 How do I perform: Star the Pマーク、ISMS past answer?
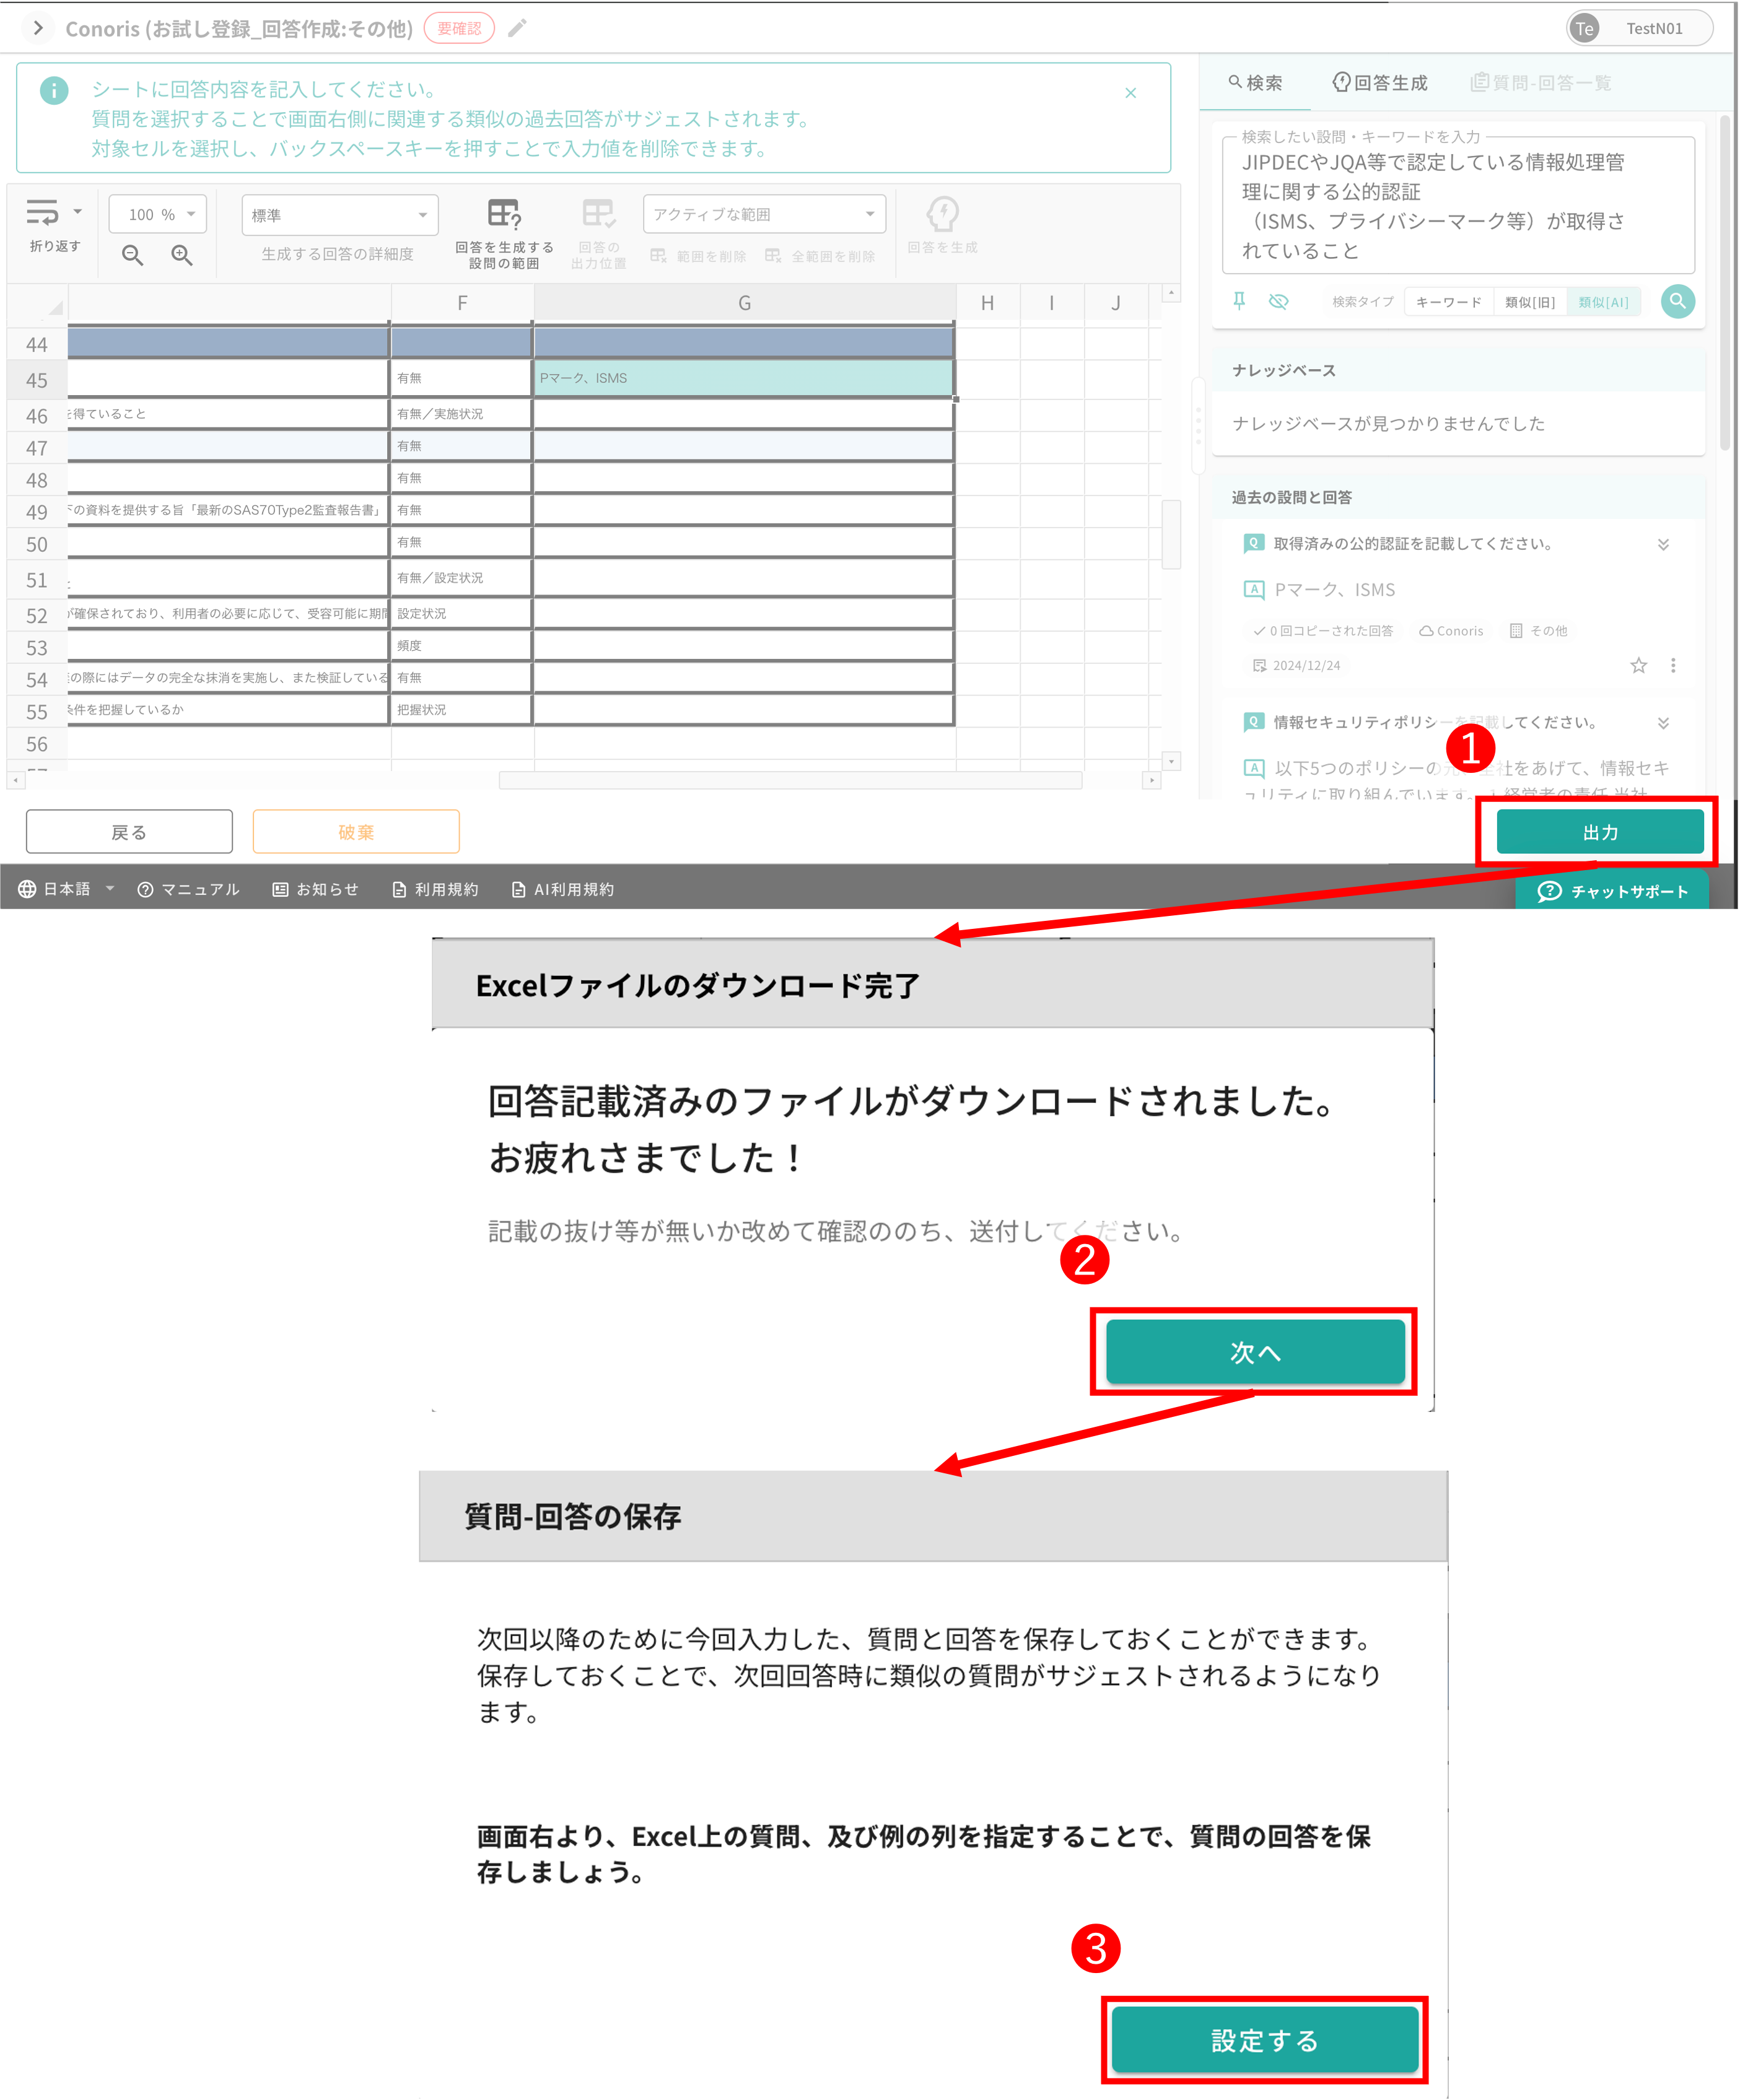click(1639, 664)
